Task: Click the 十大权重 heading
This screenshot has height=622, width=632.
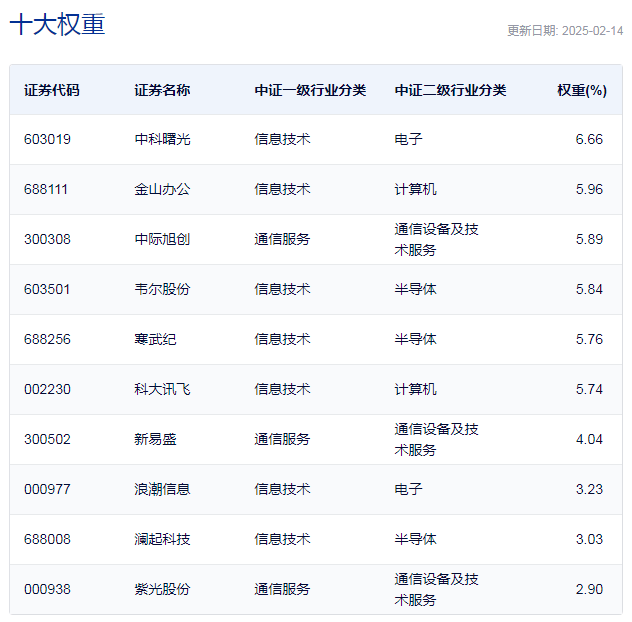Action: tap(57, 24)
